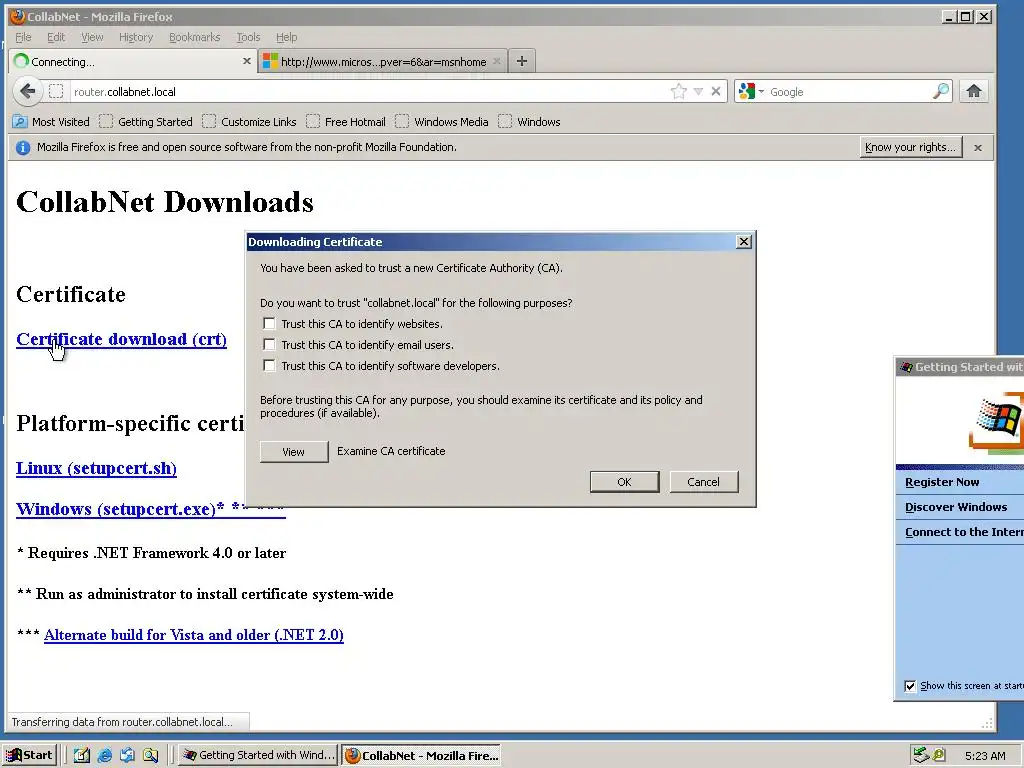Click the 5:23 AM system clock

(x=985, y=756)
